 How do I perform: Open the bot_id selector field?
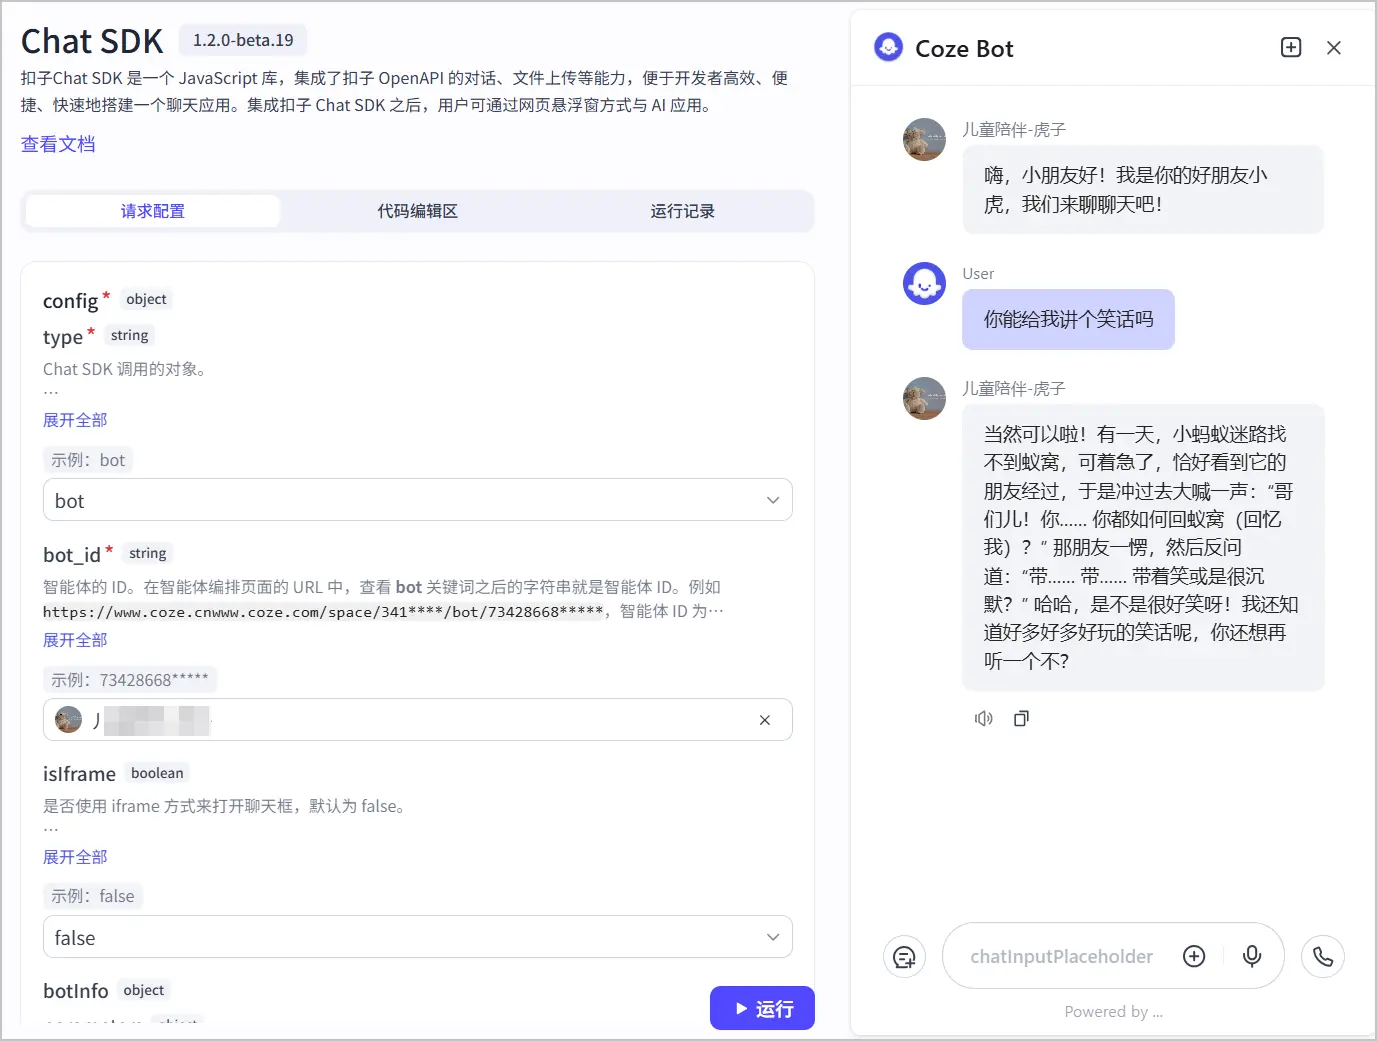click(x=418, y=720)
